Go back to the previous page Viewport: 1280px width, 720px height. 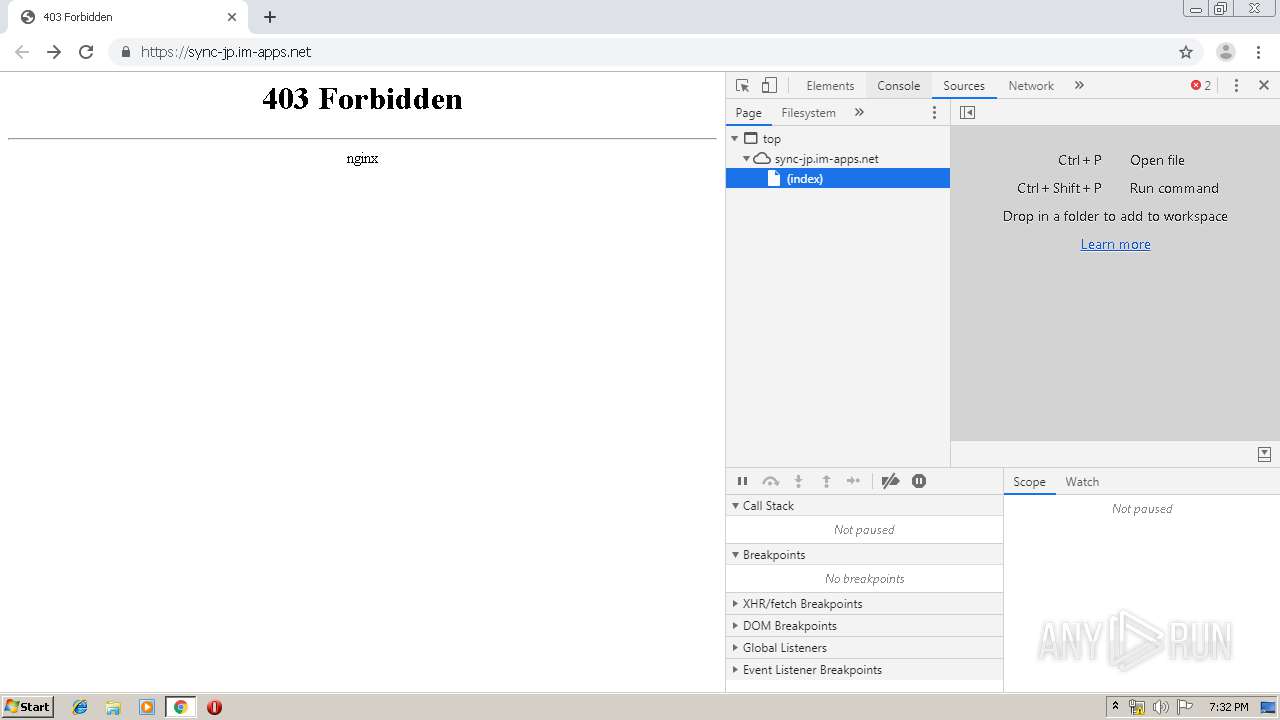(x=22, y=52)
